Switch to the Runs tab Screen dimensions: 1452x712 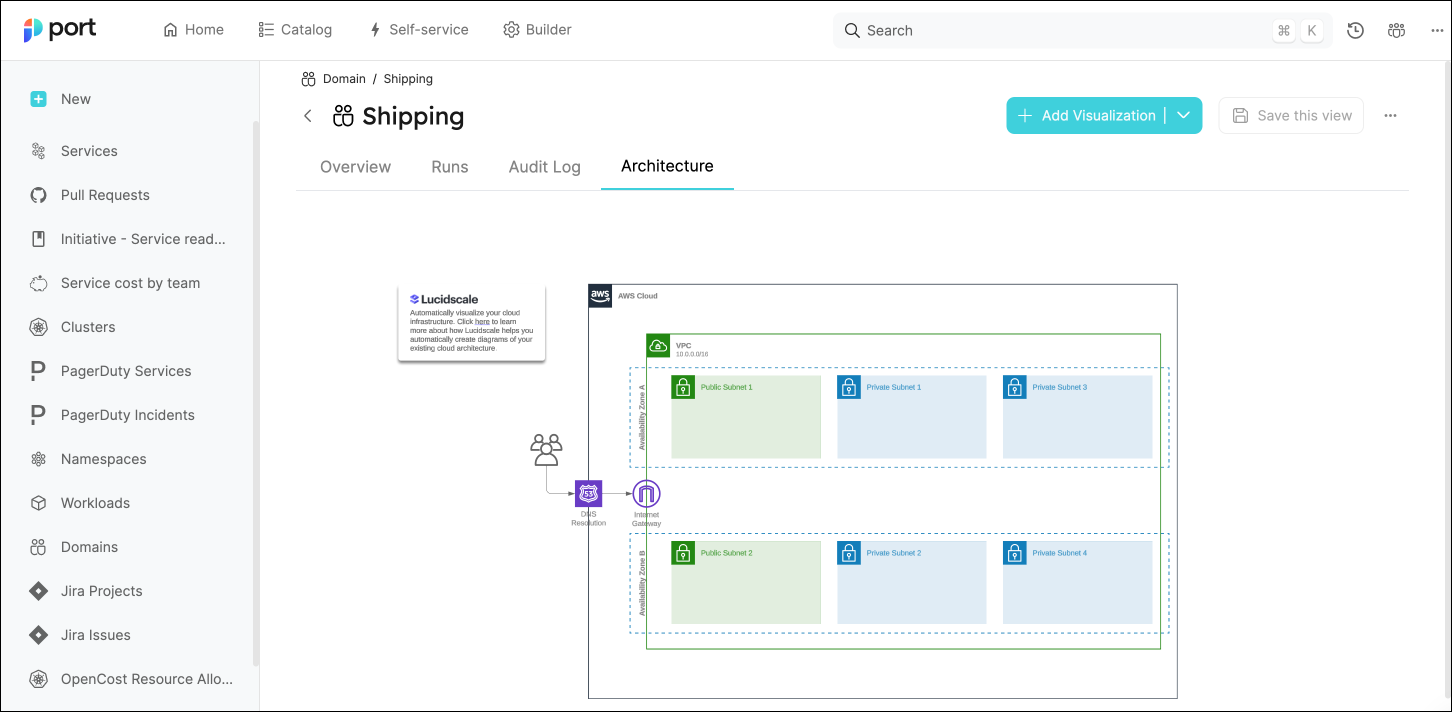pos(449,167)
